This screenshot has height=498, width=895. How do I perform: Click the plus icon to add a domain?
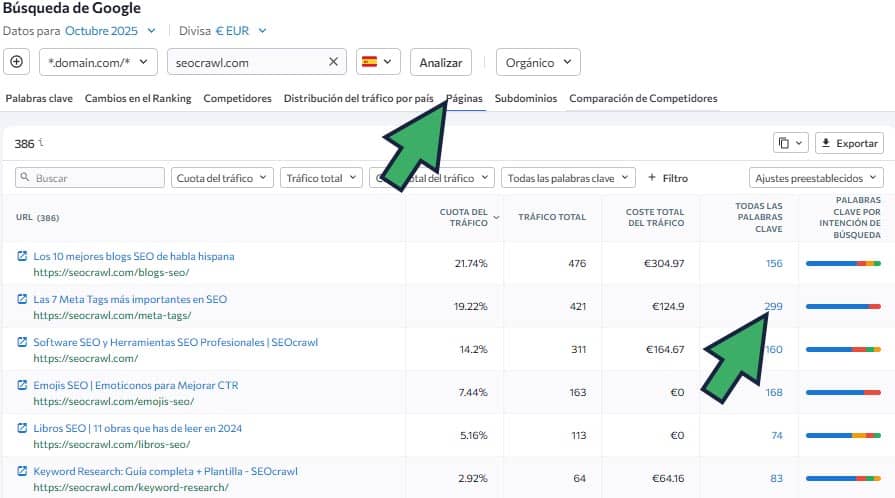[17, 62]
